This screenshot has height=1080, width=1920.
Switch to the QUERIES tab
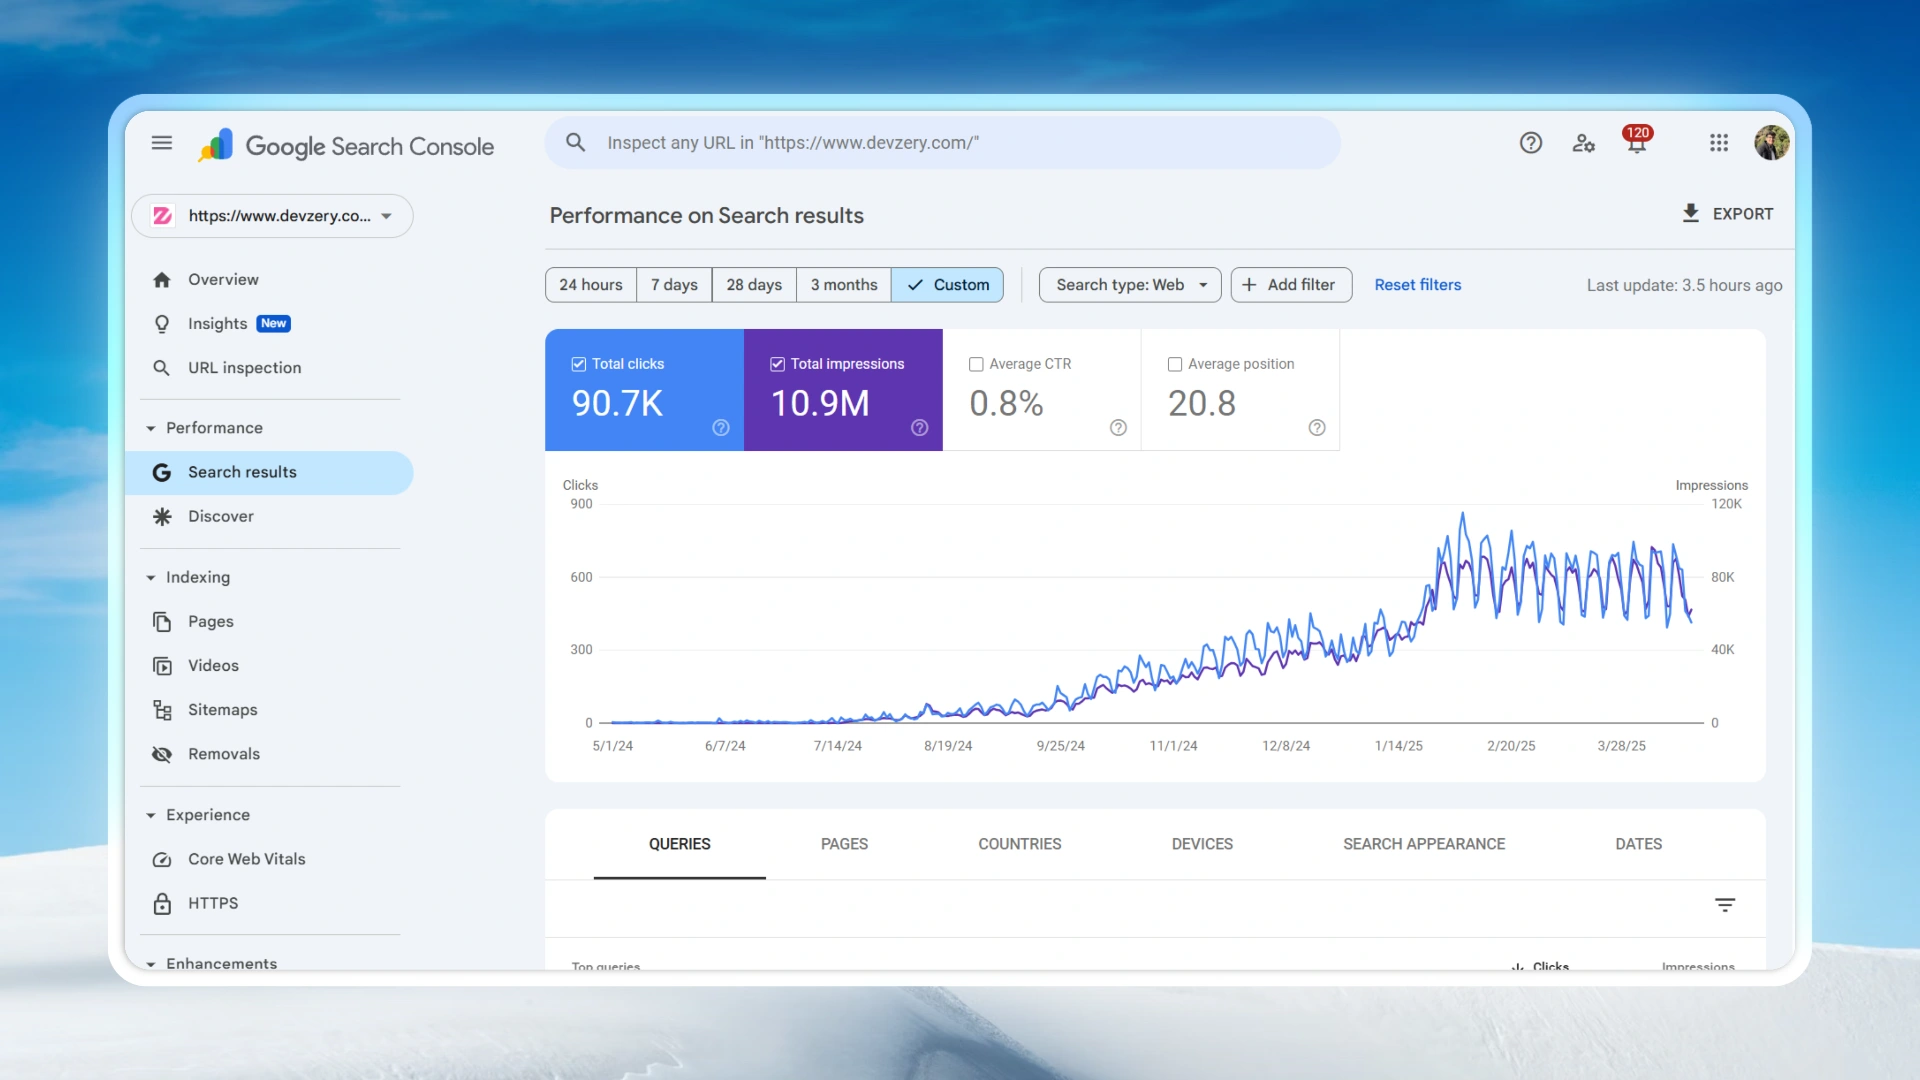pyautogui.click(x=680, y=844)
